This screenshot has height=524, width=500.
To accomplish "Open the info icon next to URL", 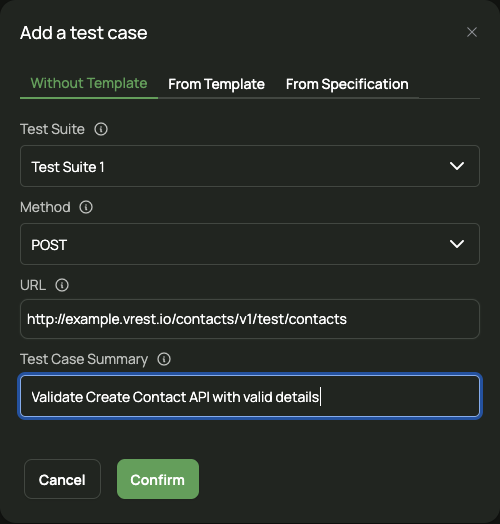I will [x=62, y=285].
